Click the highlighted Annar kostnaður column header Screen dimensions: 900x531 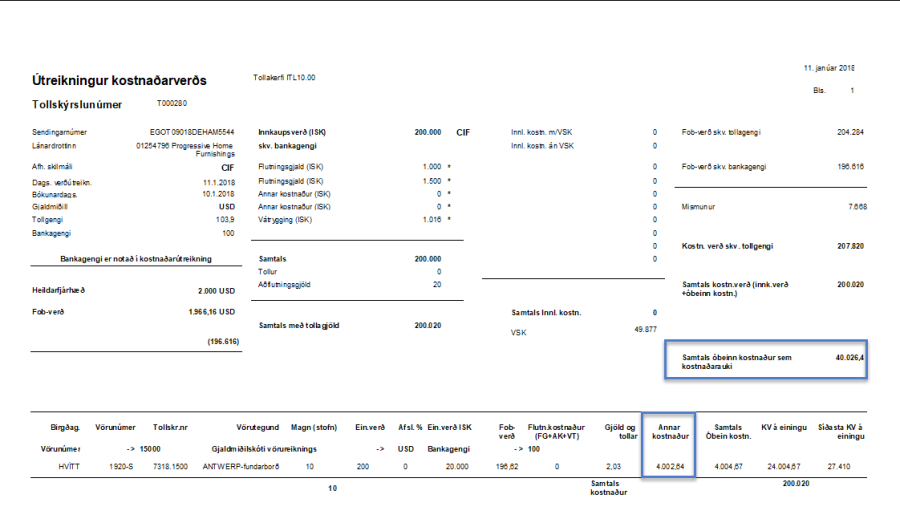point(667,432)
